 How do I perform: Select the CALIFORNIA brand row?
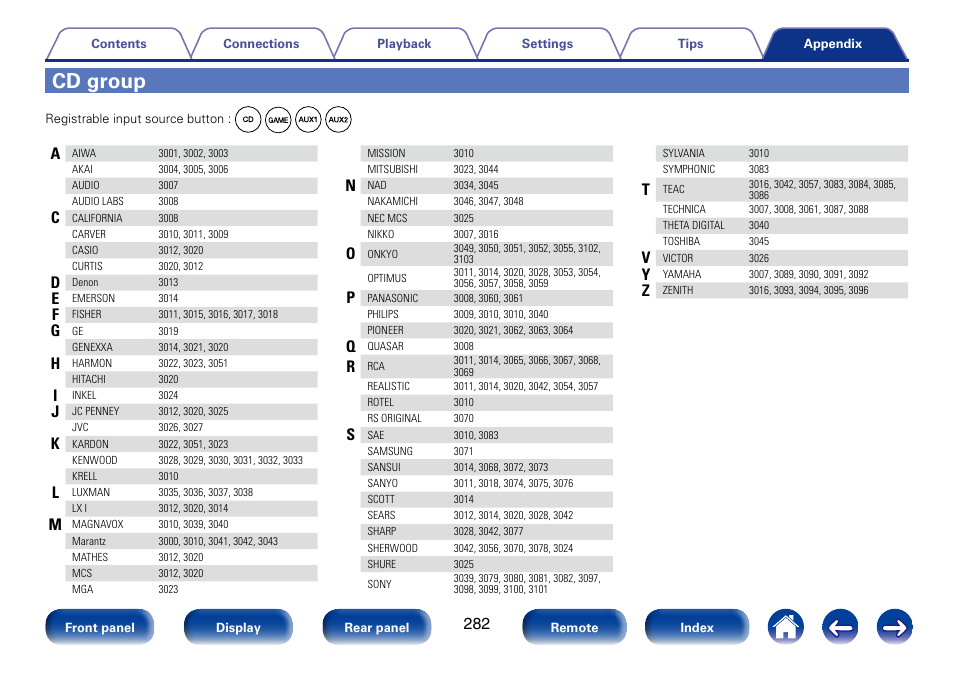191,218
